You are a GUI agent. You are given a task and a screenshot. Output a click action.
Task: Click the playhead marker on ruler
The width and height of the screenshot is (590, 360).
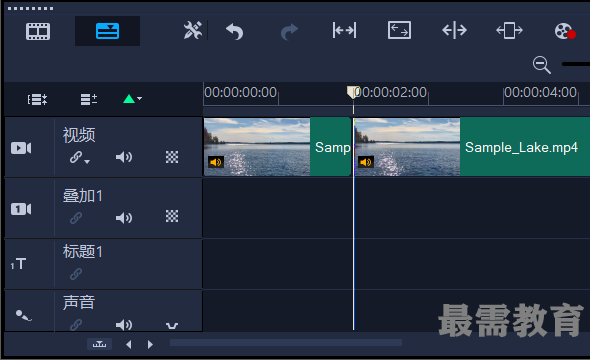[353, 93]
